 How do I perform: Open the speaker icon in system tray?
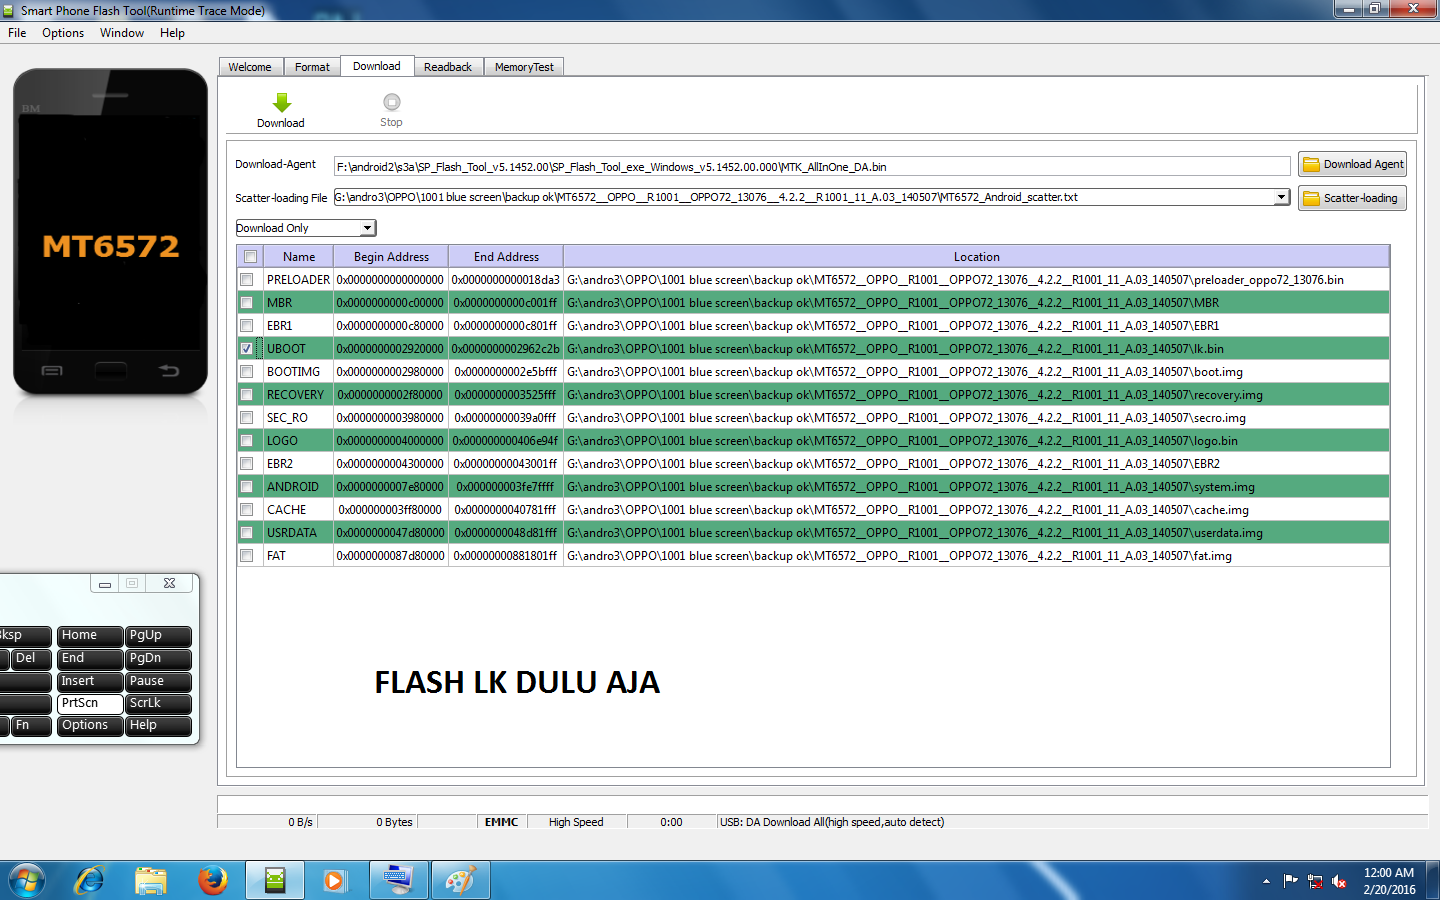point(1338,880)
